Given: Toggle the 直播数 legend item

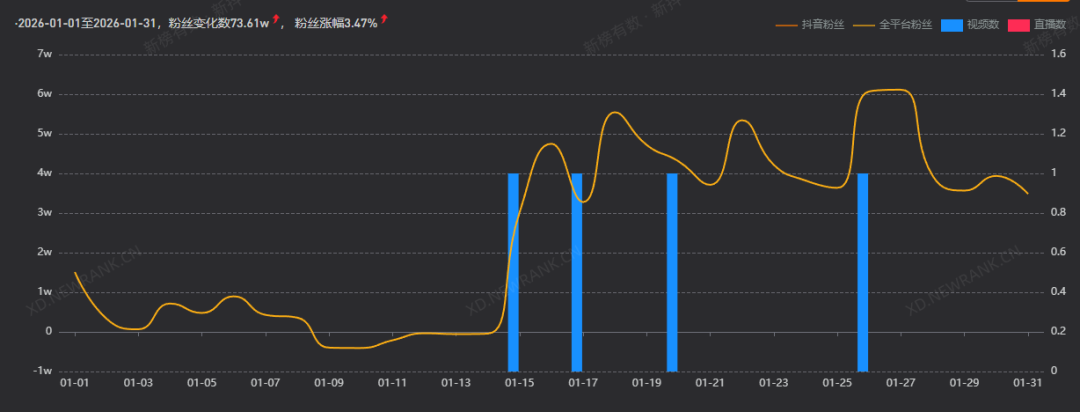Looking at the screenshot, I should (1051, 24).
